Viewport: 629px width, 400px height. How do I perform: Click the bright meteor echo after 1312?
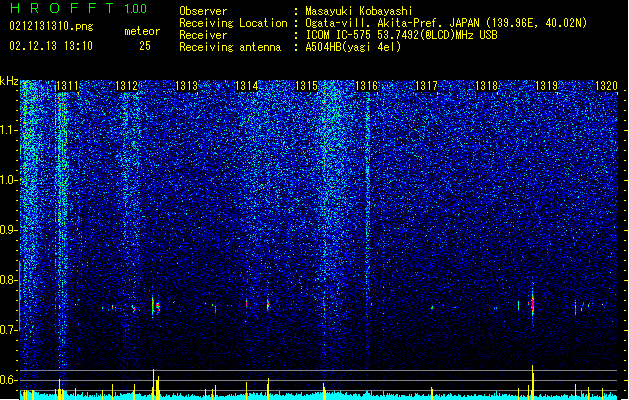[x=155, y=307]
